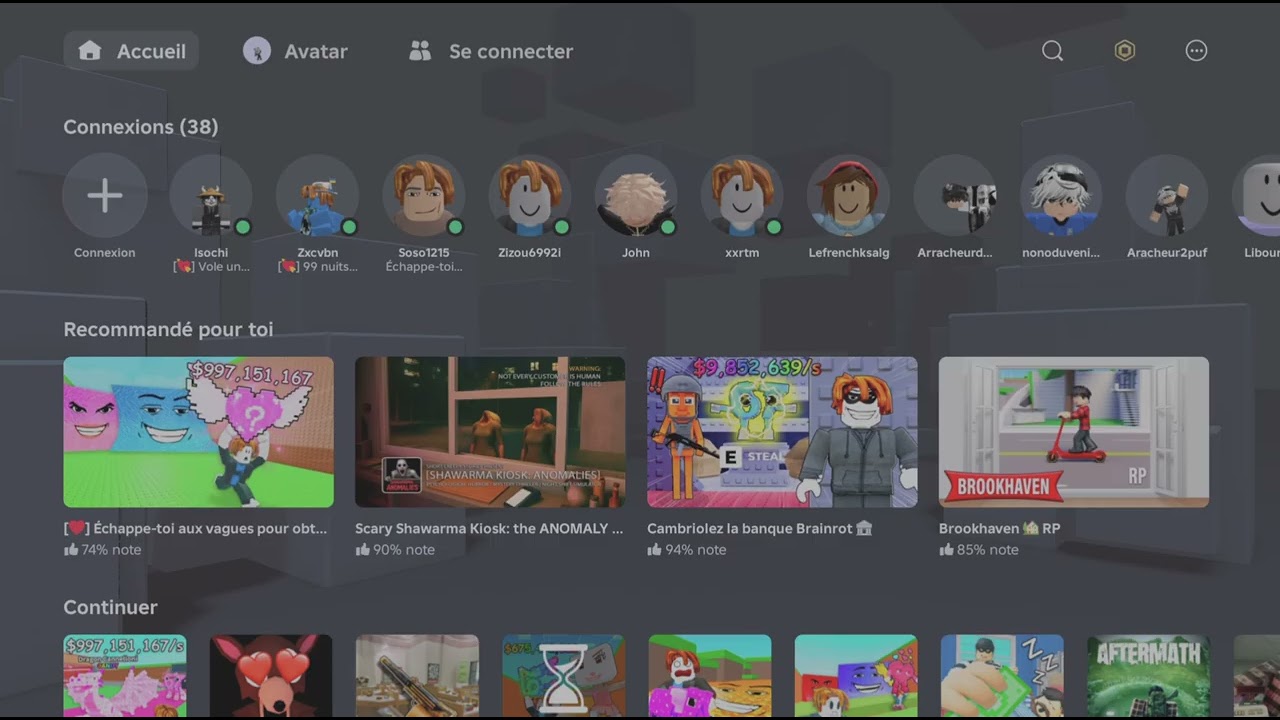Open the Se connecter tab
1280x720 pixels.
click(491, 51)
